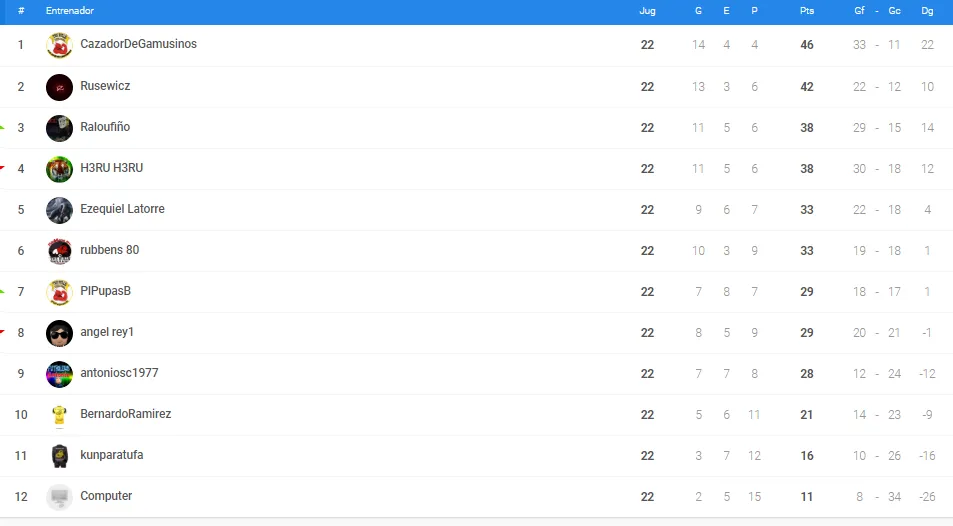Click position number 12 cell

tap(21, 497)
